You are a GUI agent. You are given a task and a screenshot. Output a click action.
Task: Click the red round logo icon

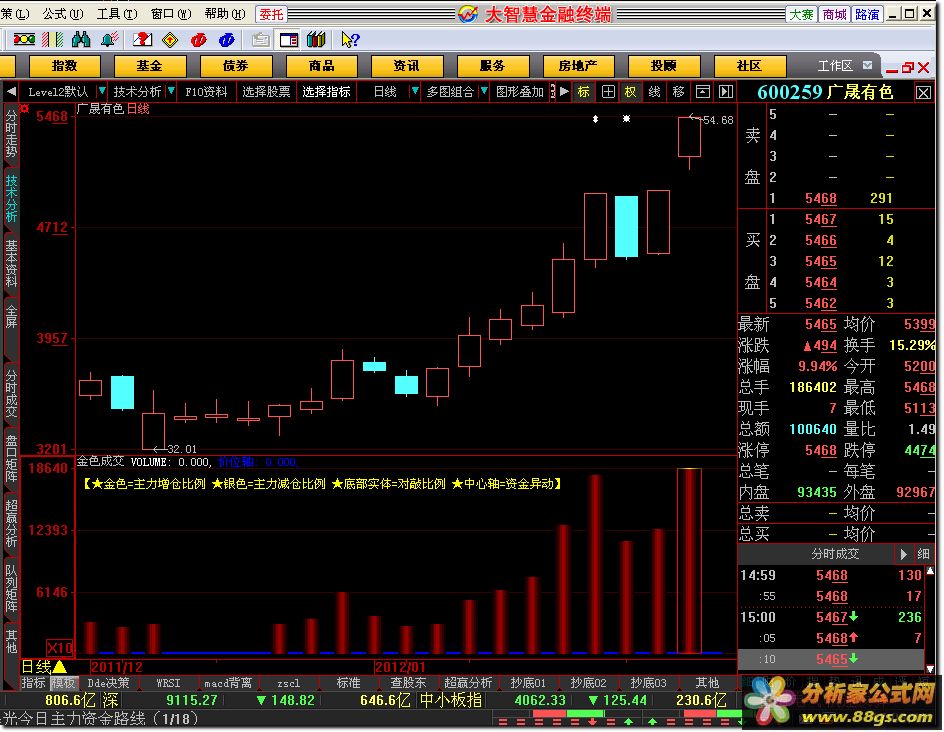[x=199, y=40]
